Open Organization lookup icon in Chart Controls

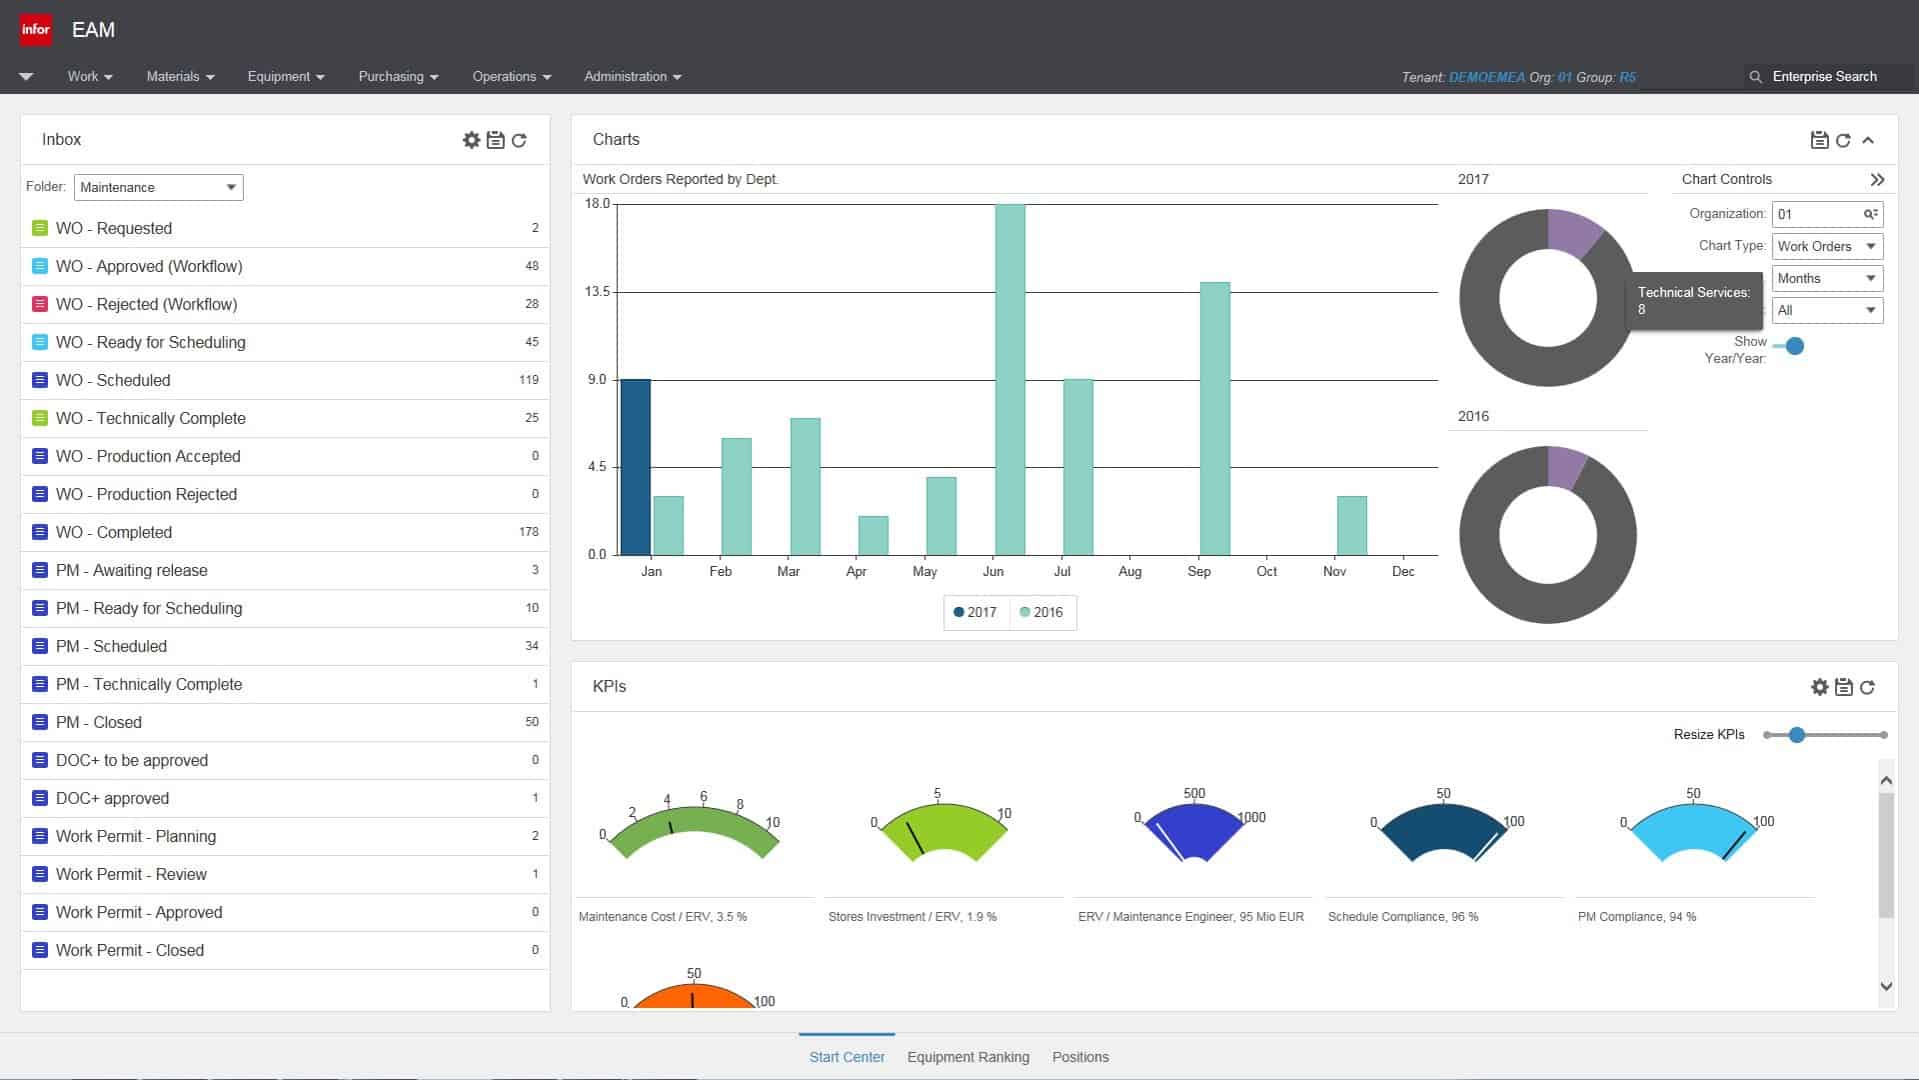(x=1870, y=214)
